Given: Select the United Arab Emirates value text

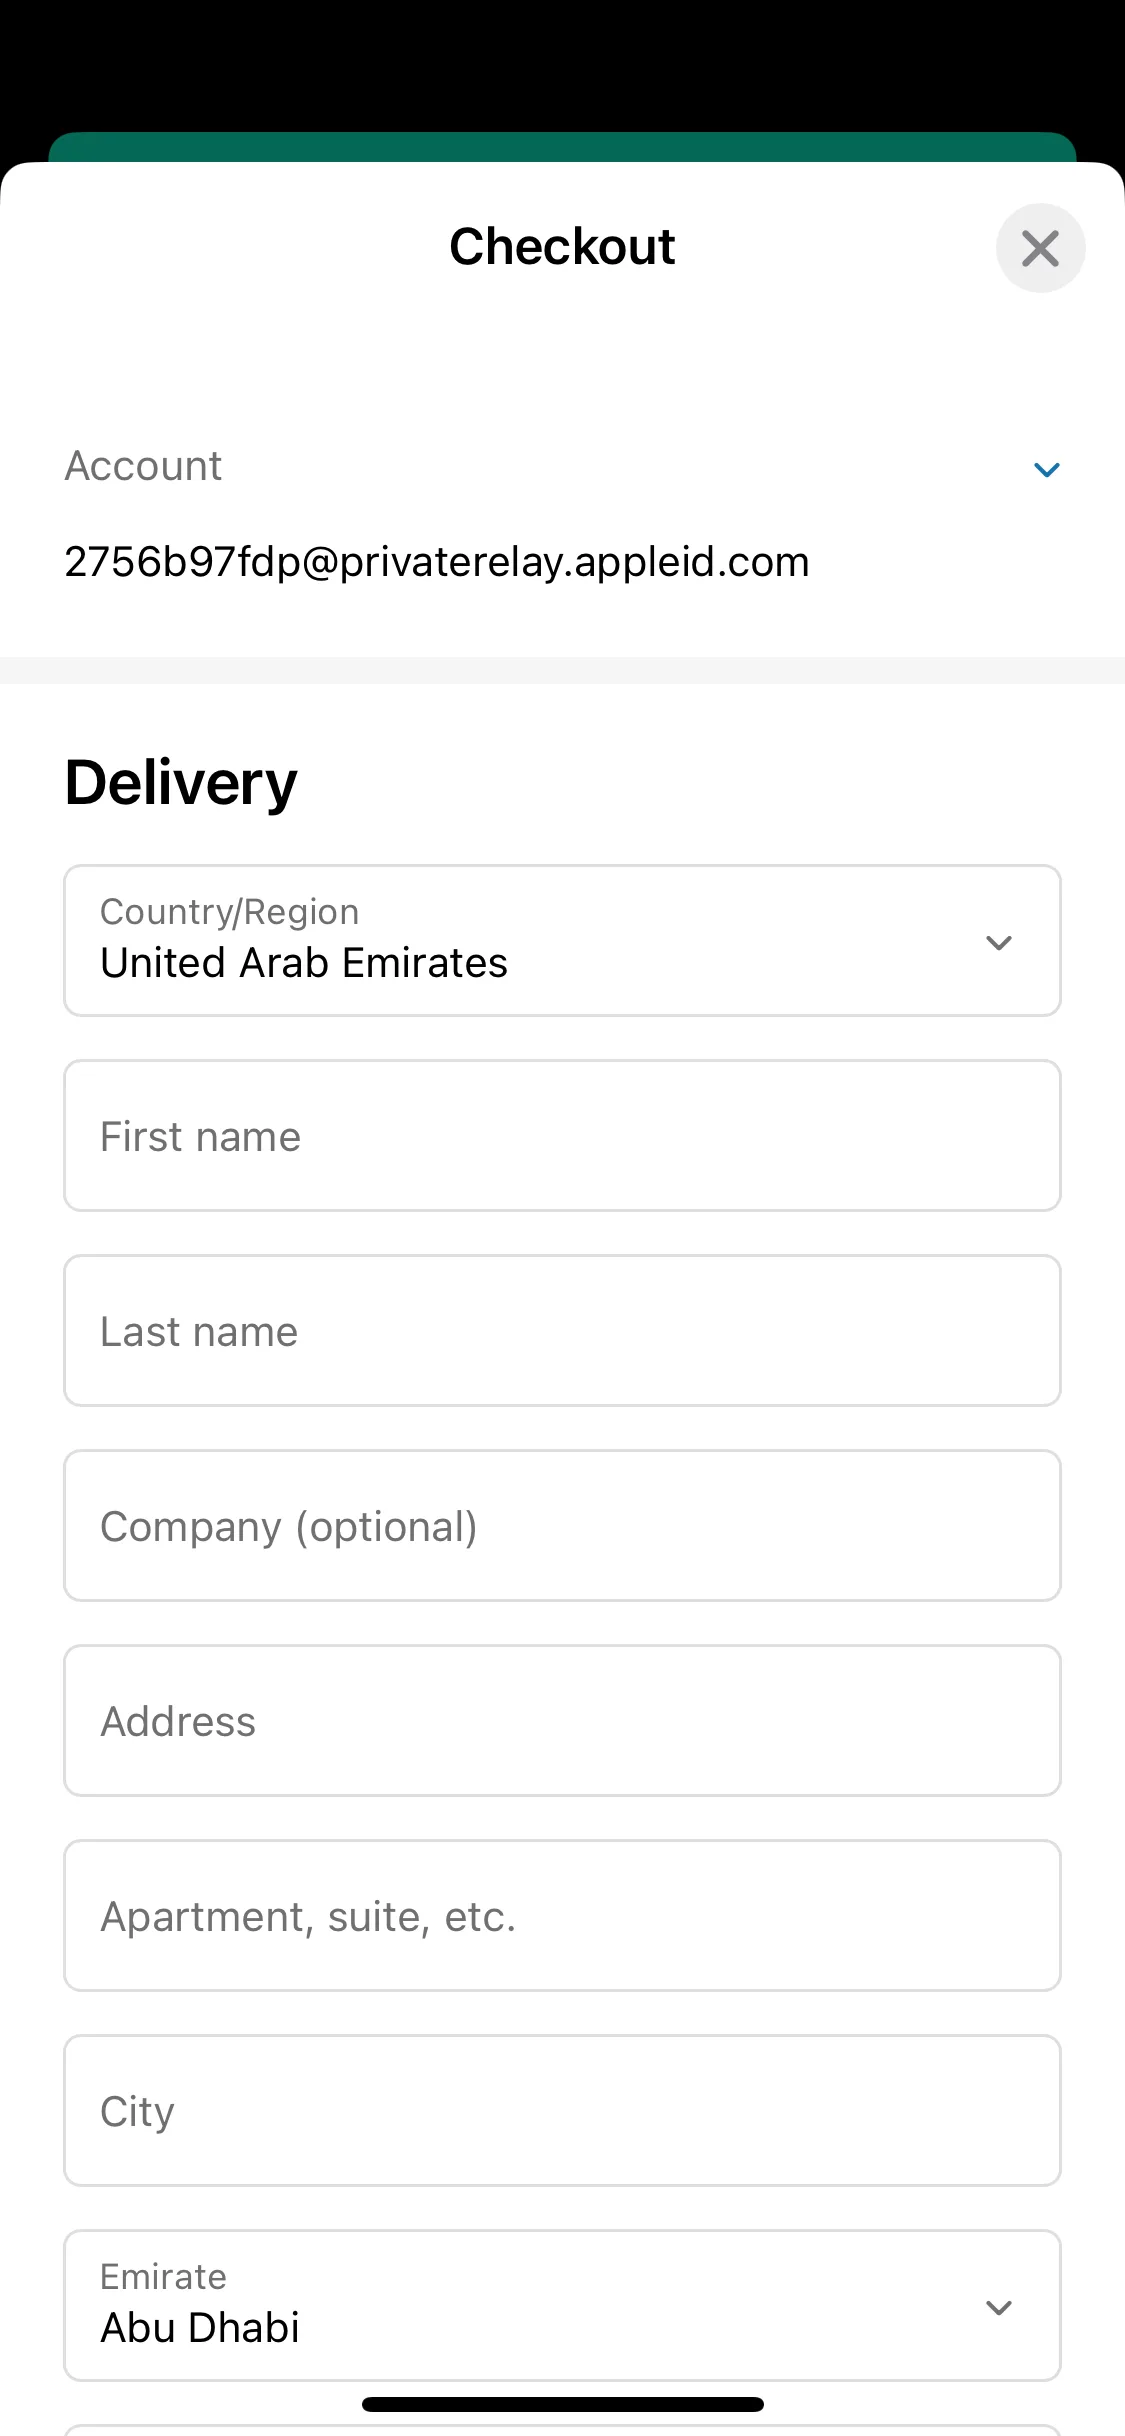Looking at the screenshot, I should 304,963.
